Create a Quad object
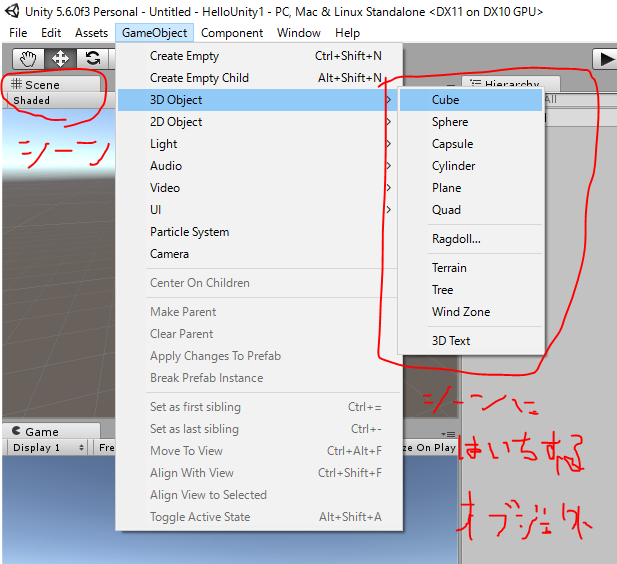The height and width of the screenshot is (564, 617). tap(471, 210)
